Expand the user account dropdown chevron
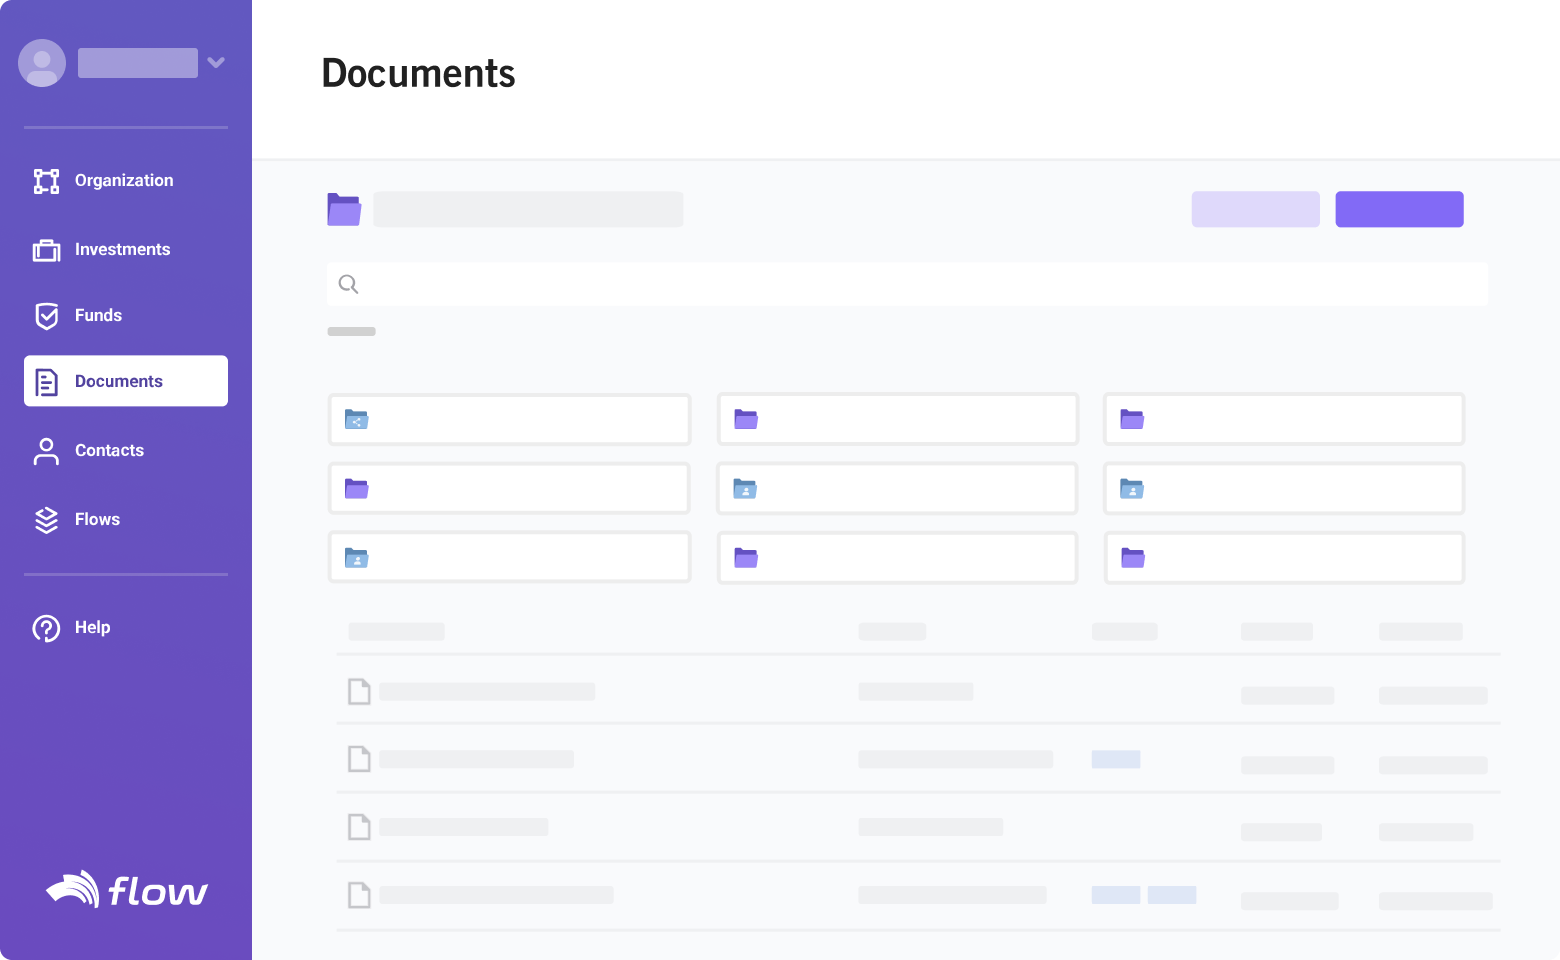 [x=216, y=63]
